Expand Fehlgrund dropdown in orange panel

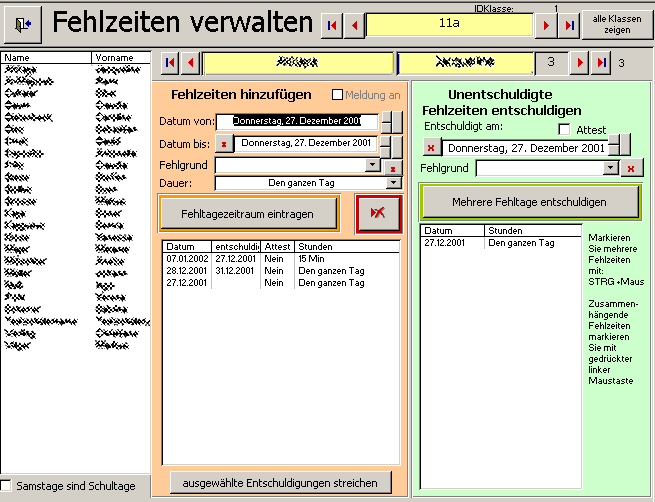point(373,165)
